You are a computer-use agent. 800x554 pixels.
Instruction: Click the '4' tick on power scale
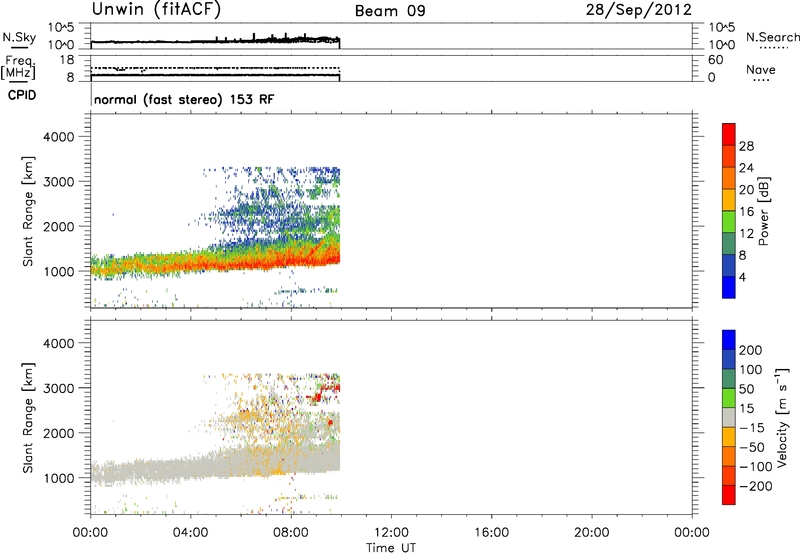tap(742, 277)
